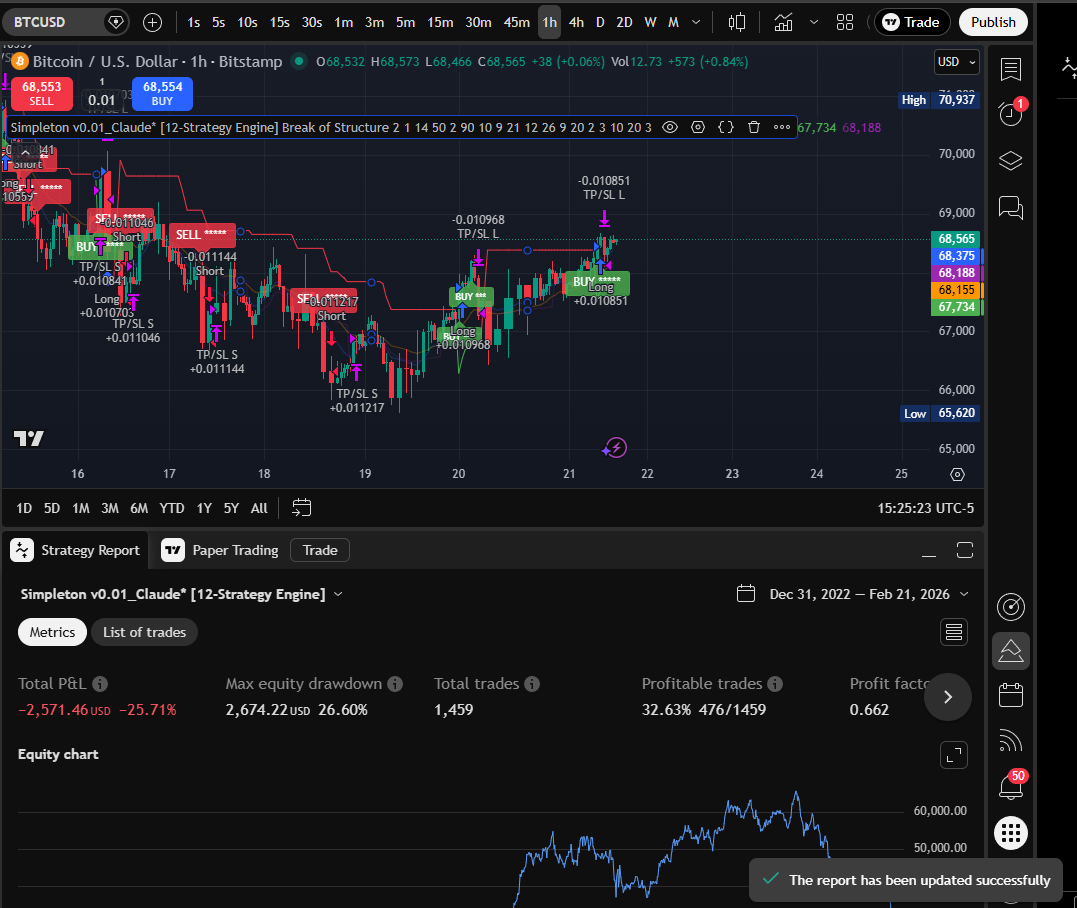Switch to the List of trades view
This screenshot has width=1077, height=908.
click(x=144, y=632)
